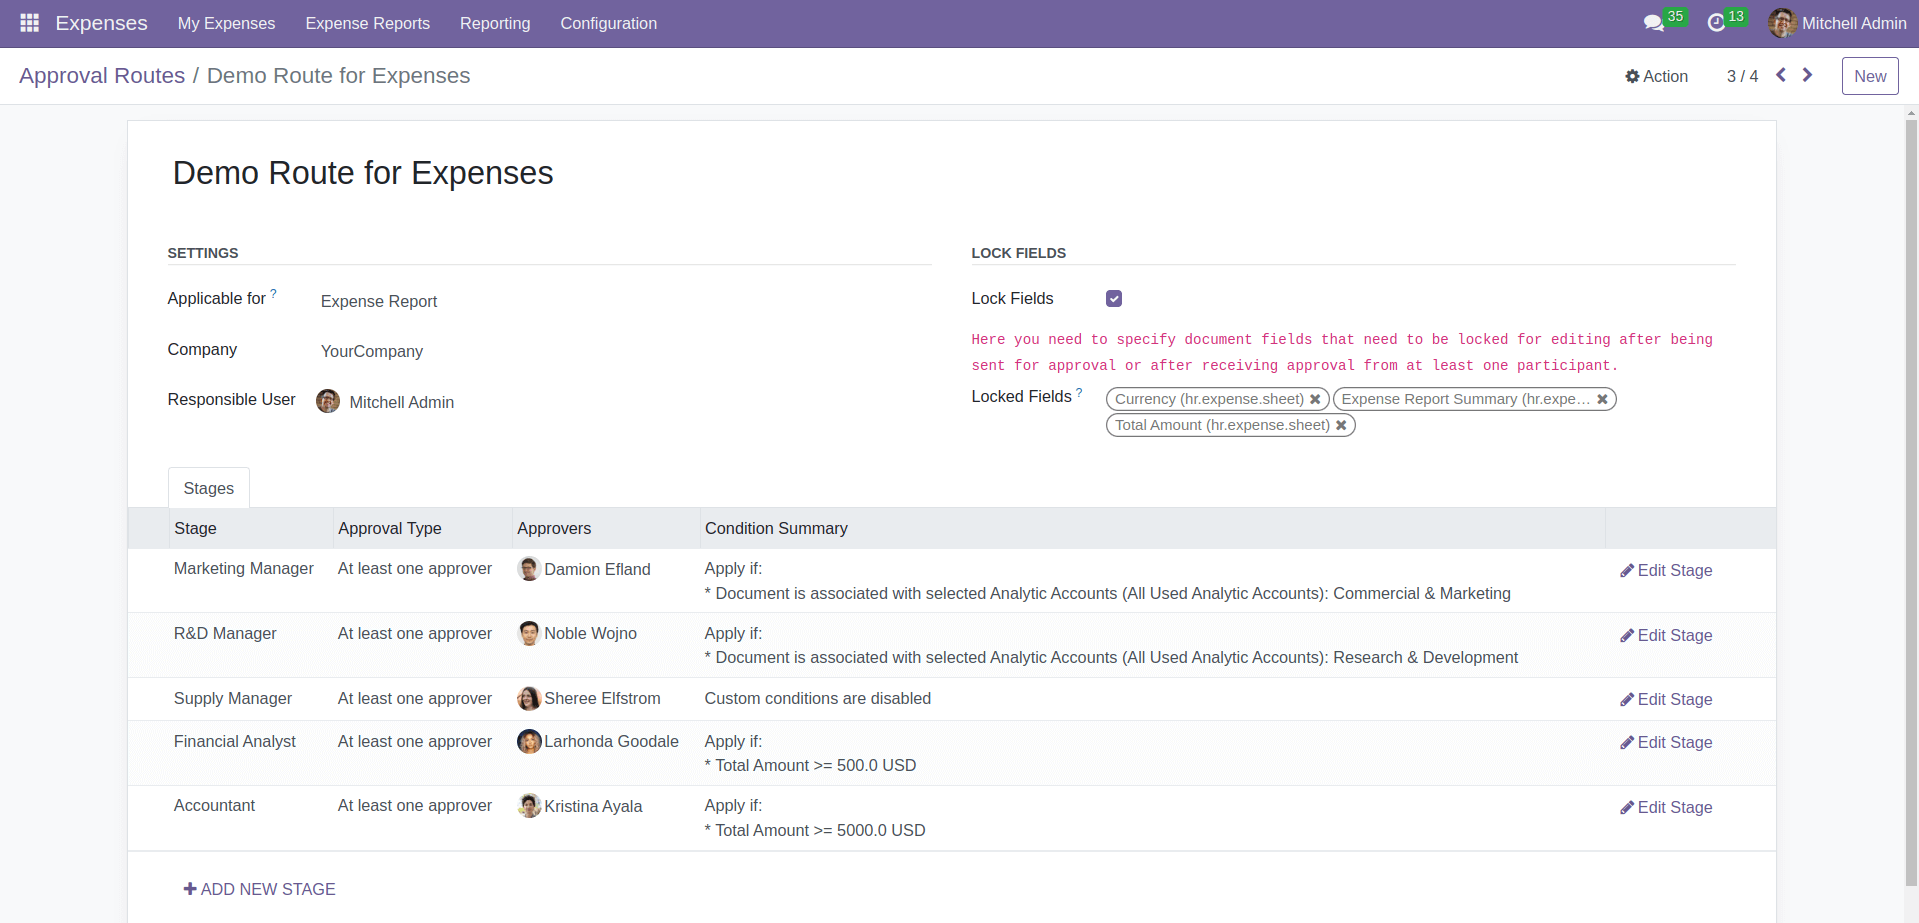Uncheck the Lock Fields checkbox
The width and height of the screenshot is (1919, 923).
(x=1113, y=298)
